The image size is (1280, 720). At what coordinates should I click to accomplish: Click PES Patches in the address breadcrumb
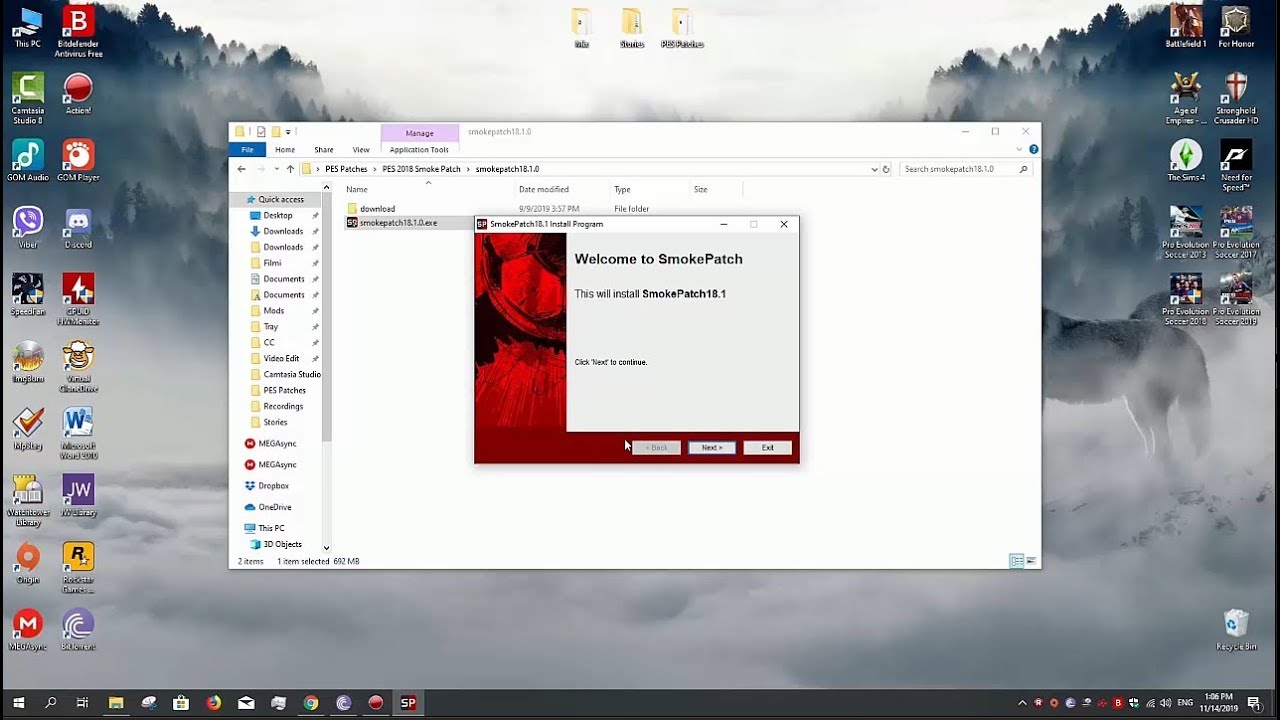click(x=346, y=169)
